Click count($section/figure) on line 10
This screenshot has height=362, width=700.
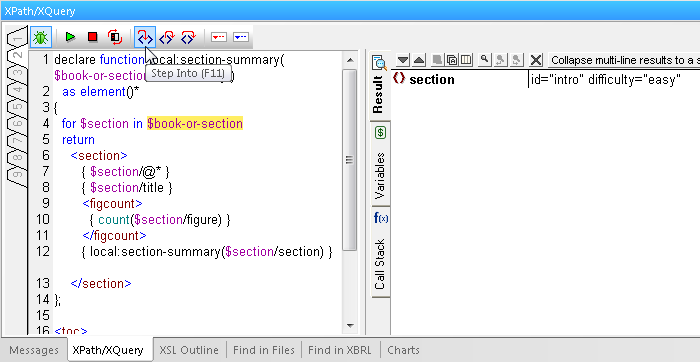coord(160,220)
